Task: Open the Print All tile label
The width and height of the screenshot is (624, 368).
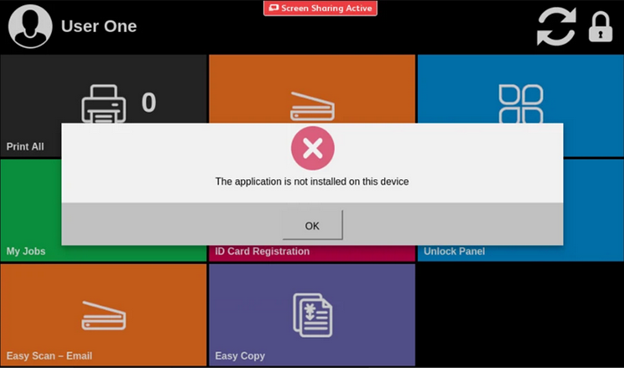Action: pos(25,146)
